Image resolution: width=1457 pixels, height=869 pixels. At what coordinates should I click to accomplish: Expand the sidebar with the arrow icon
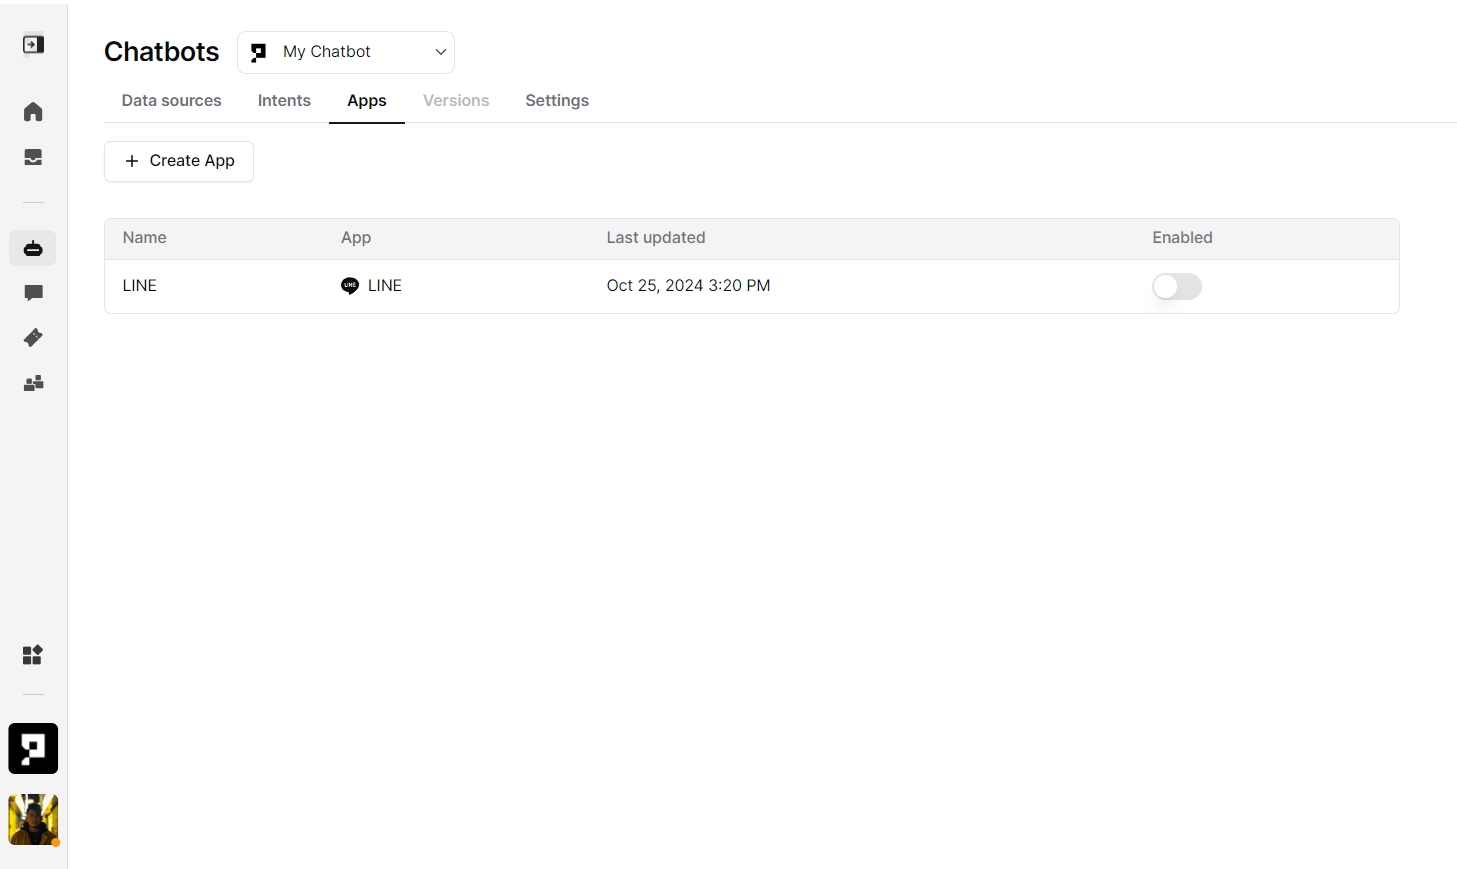33,45
